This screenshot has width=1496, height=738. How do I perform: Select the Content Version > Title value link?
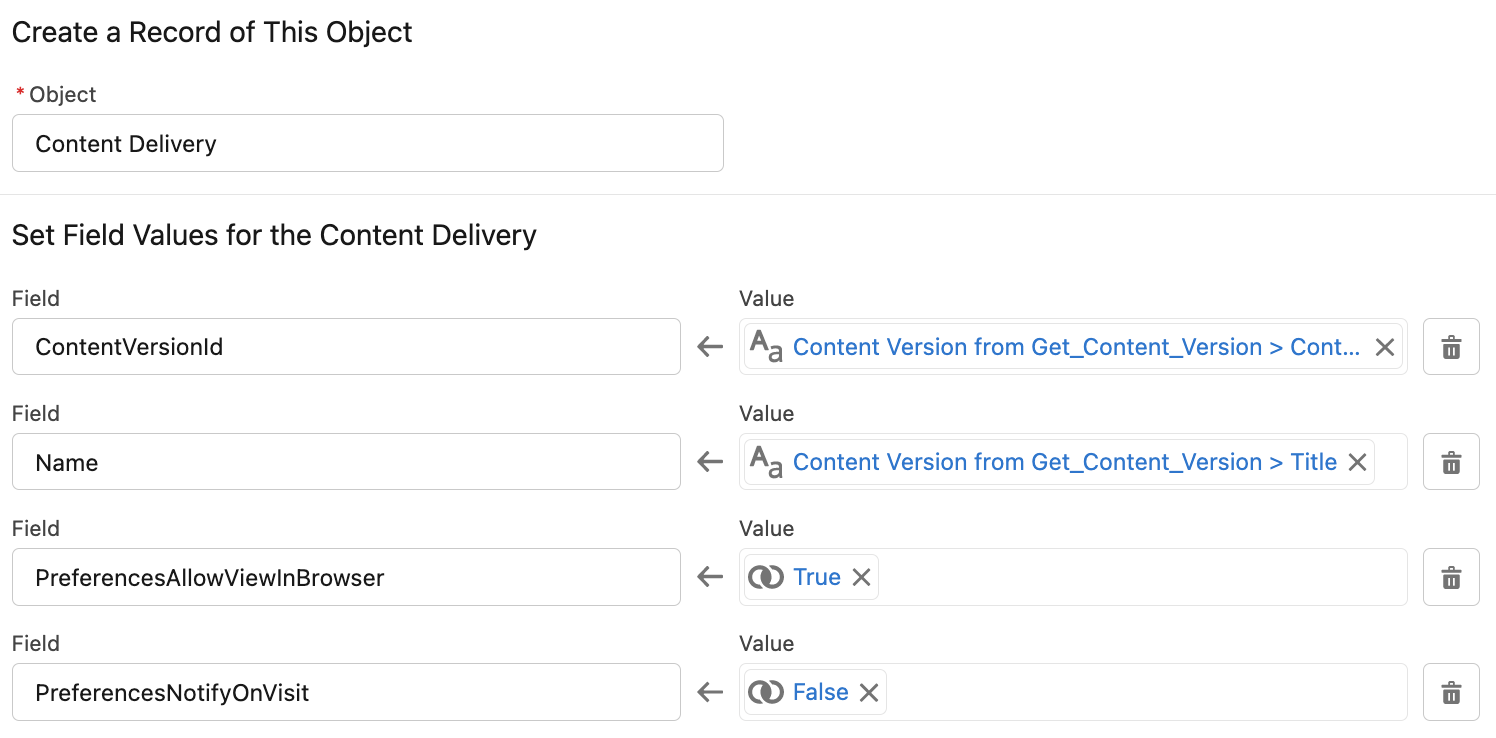(1065, 462)
